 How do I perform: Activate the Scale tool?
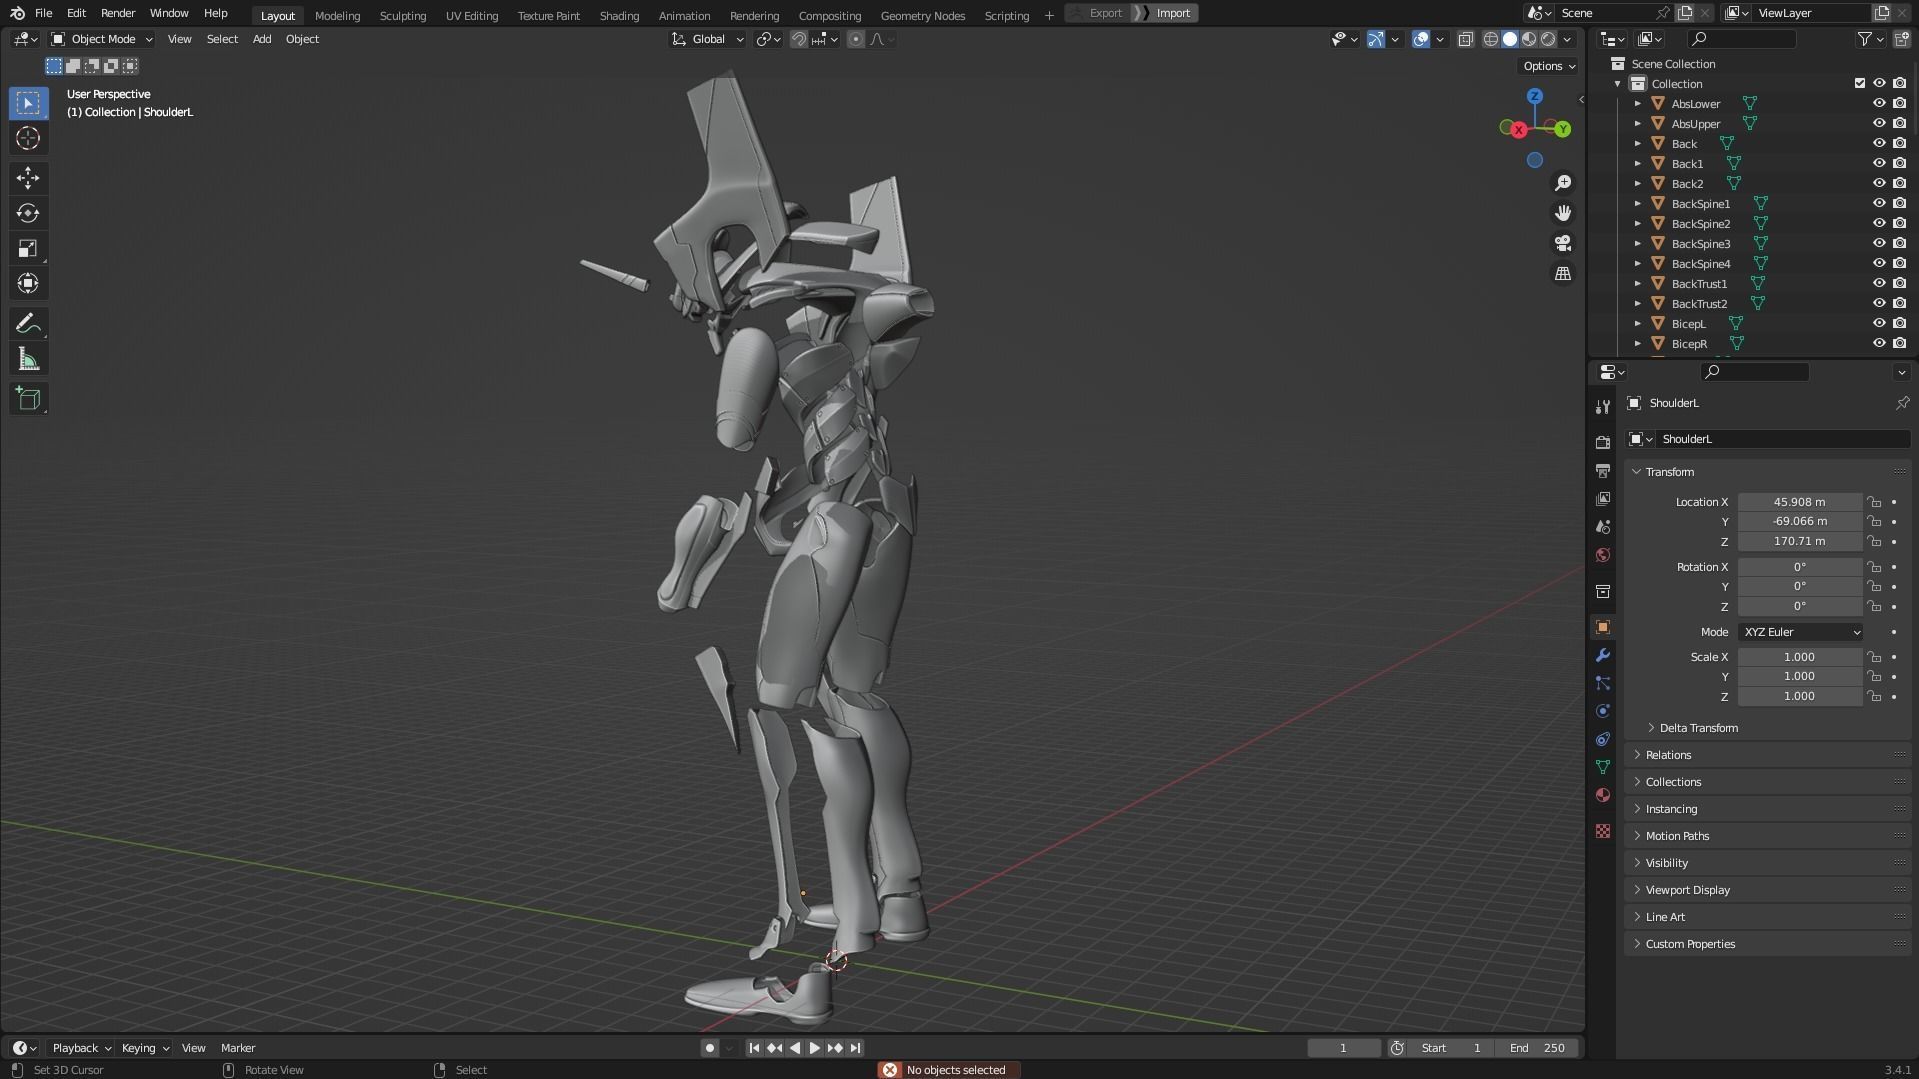pyautogui.click(x=28, y=248)
